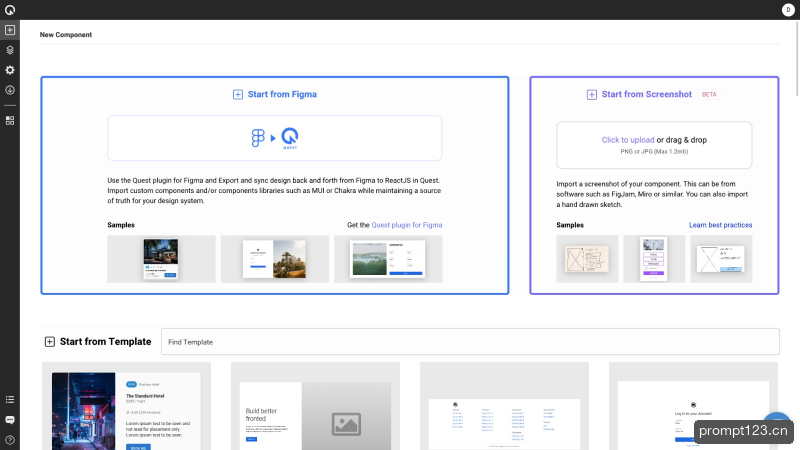Click the Start from Screenshot heading
This screenshot has height=450, width=800.
[646, 94]
